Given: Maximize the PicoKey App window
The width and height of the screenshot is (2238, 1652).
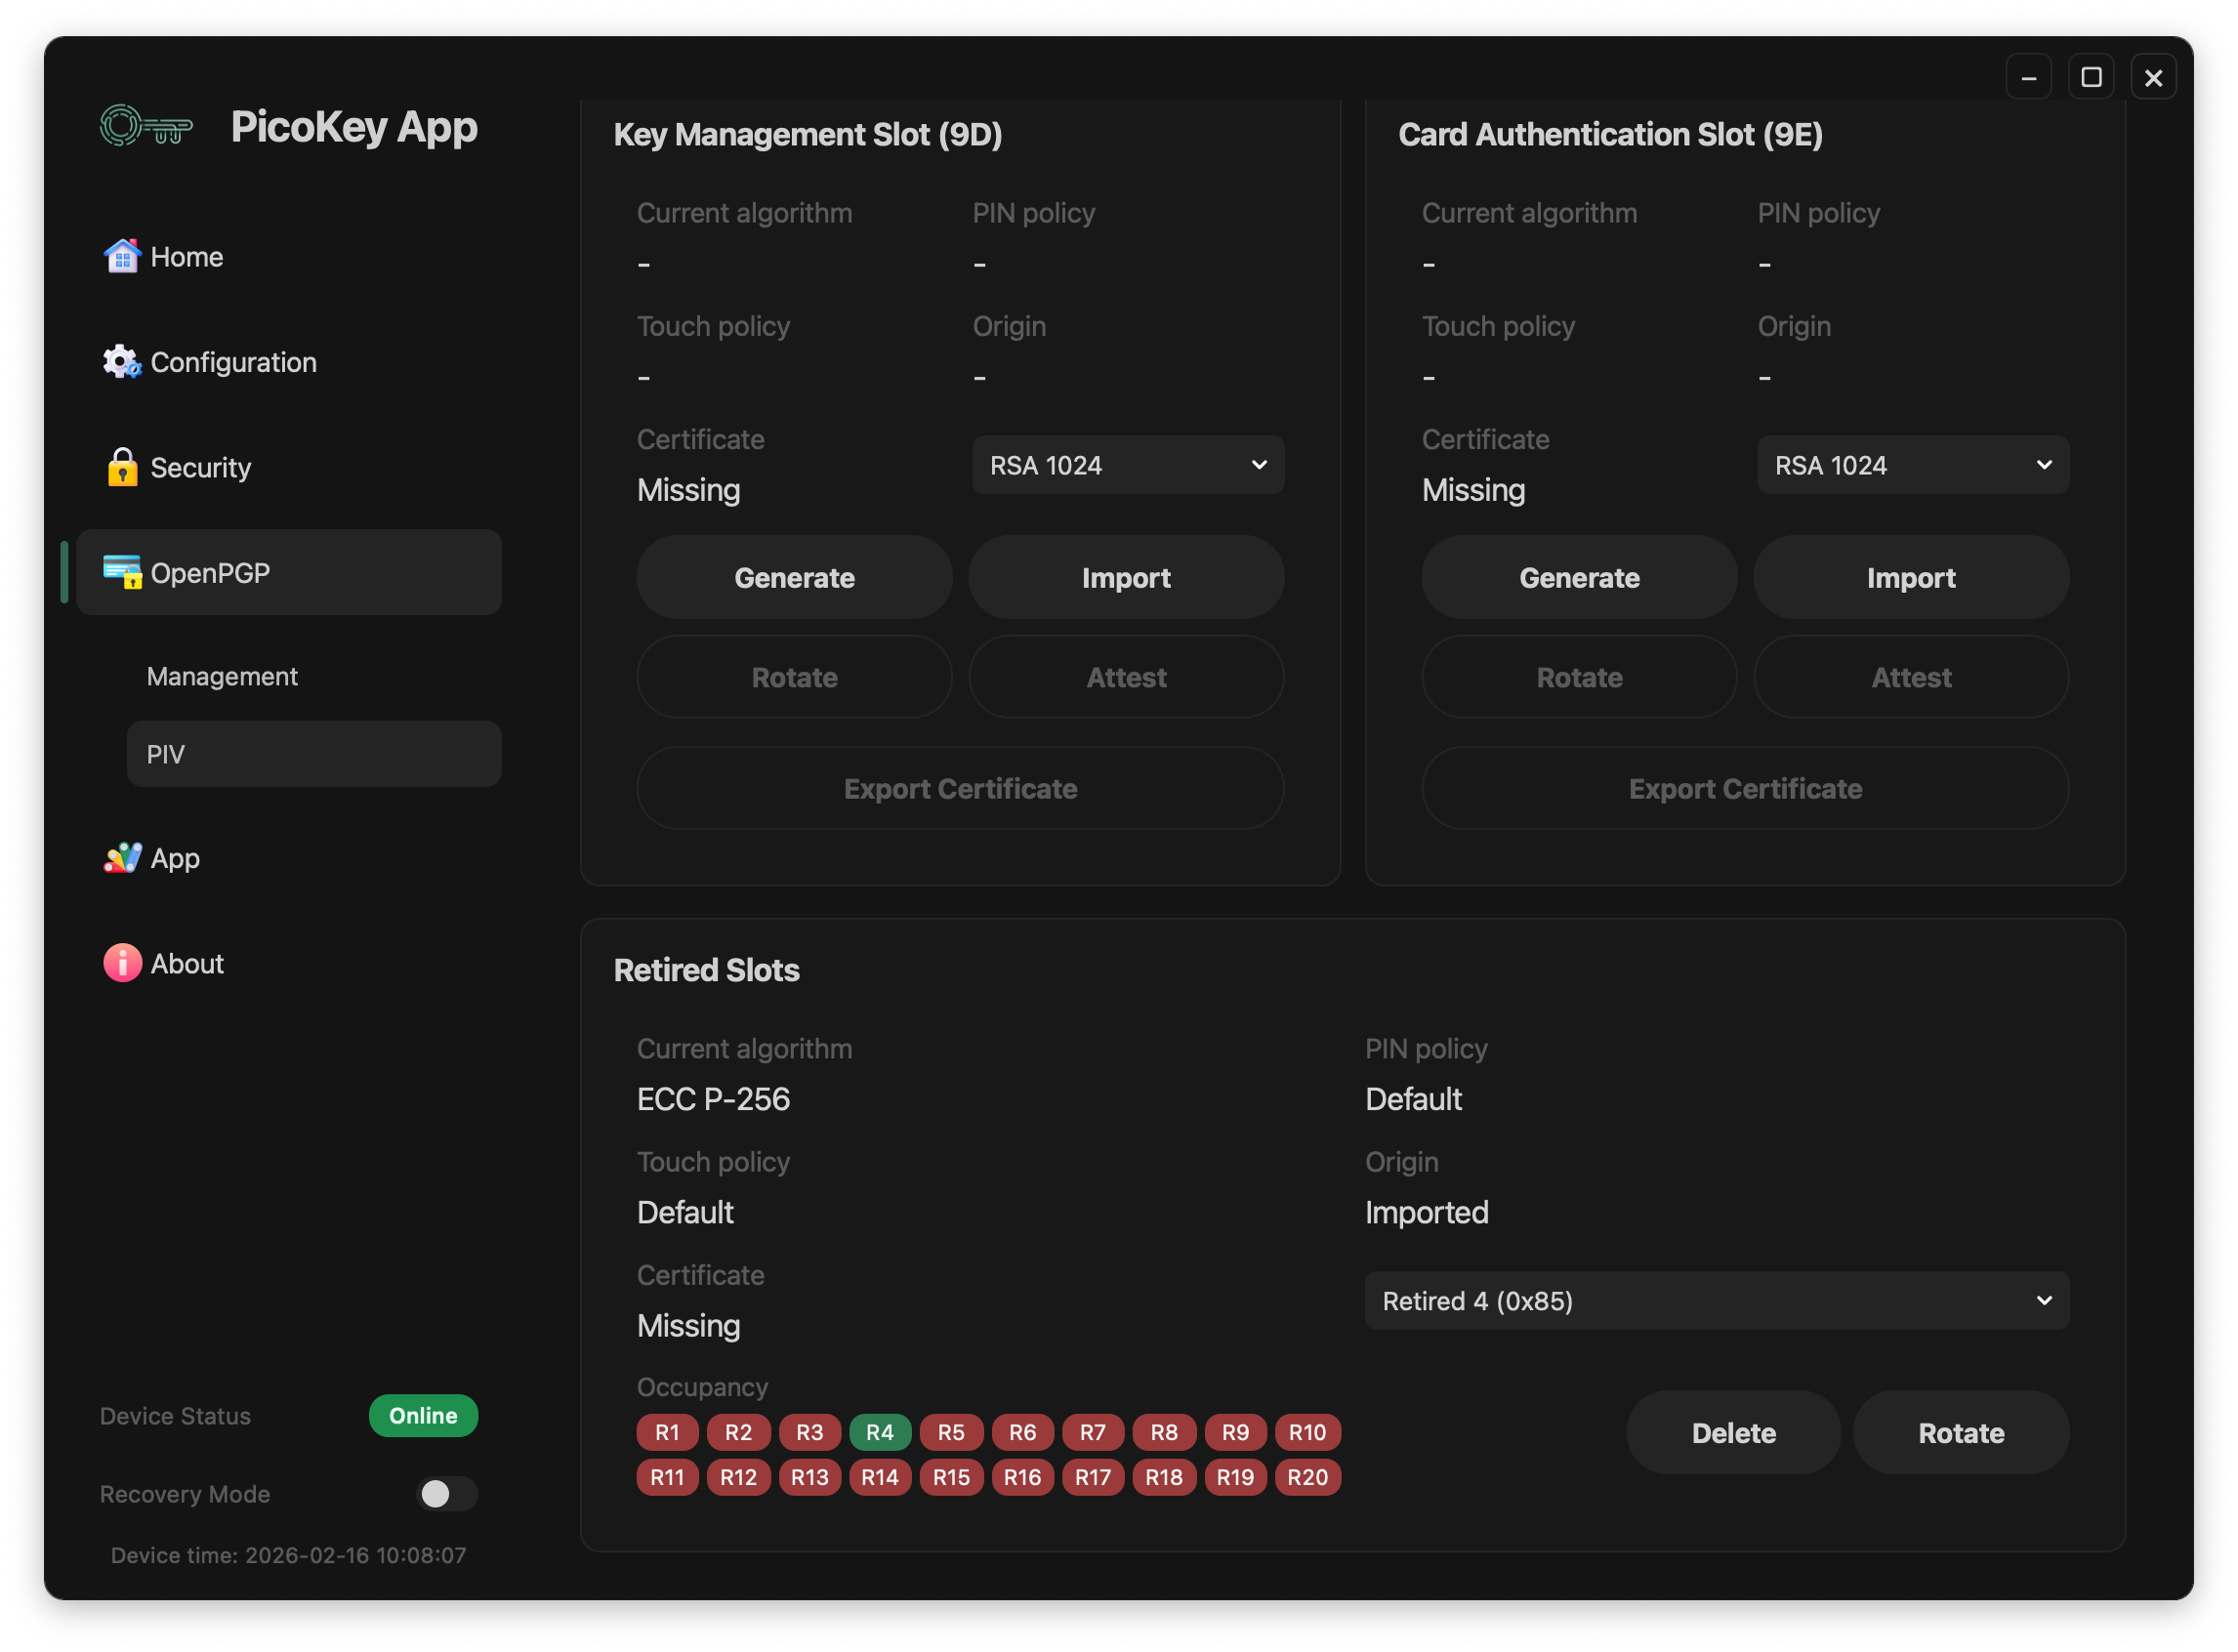Looking at the screenshot, I should (2090, 77).
